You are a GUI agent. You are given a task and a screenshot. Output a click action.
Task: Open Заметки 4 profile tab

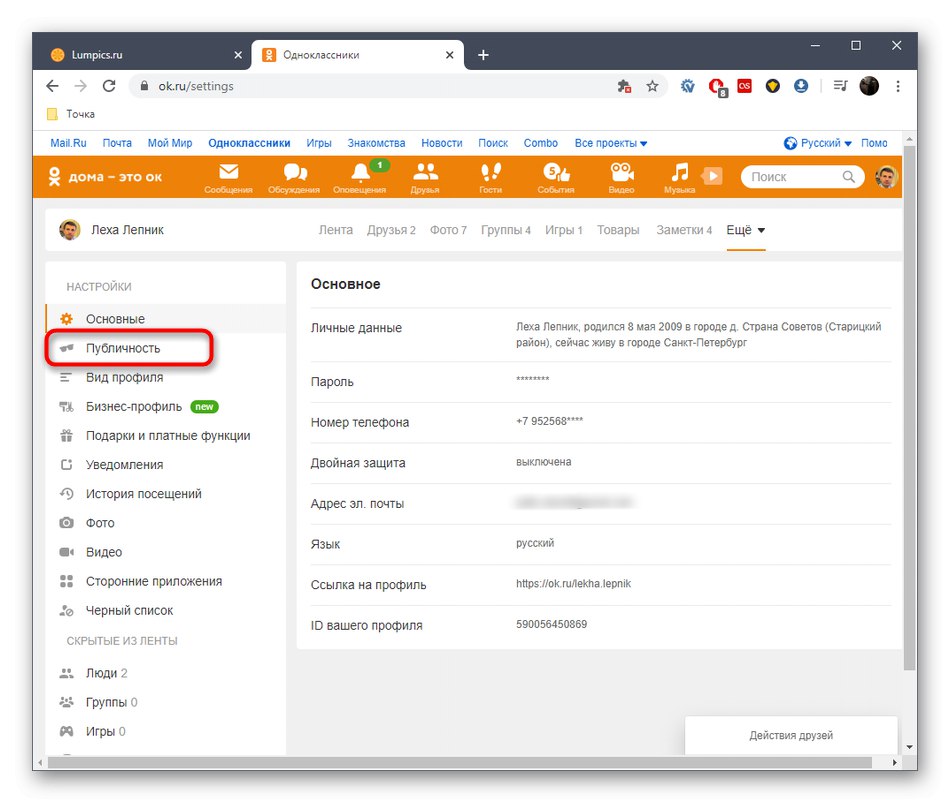pyautogui.click(x=684, y=230)
